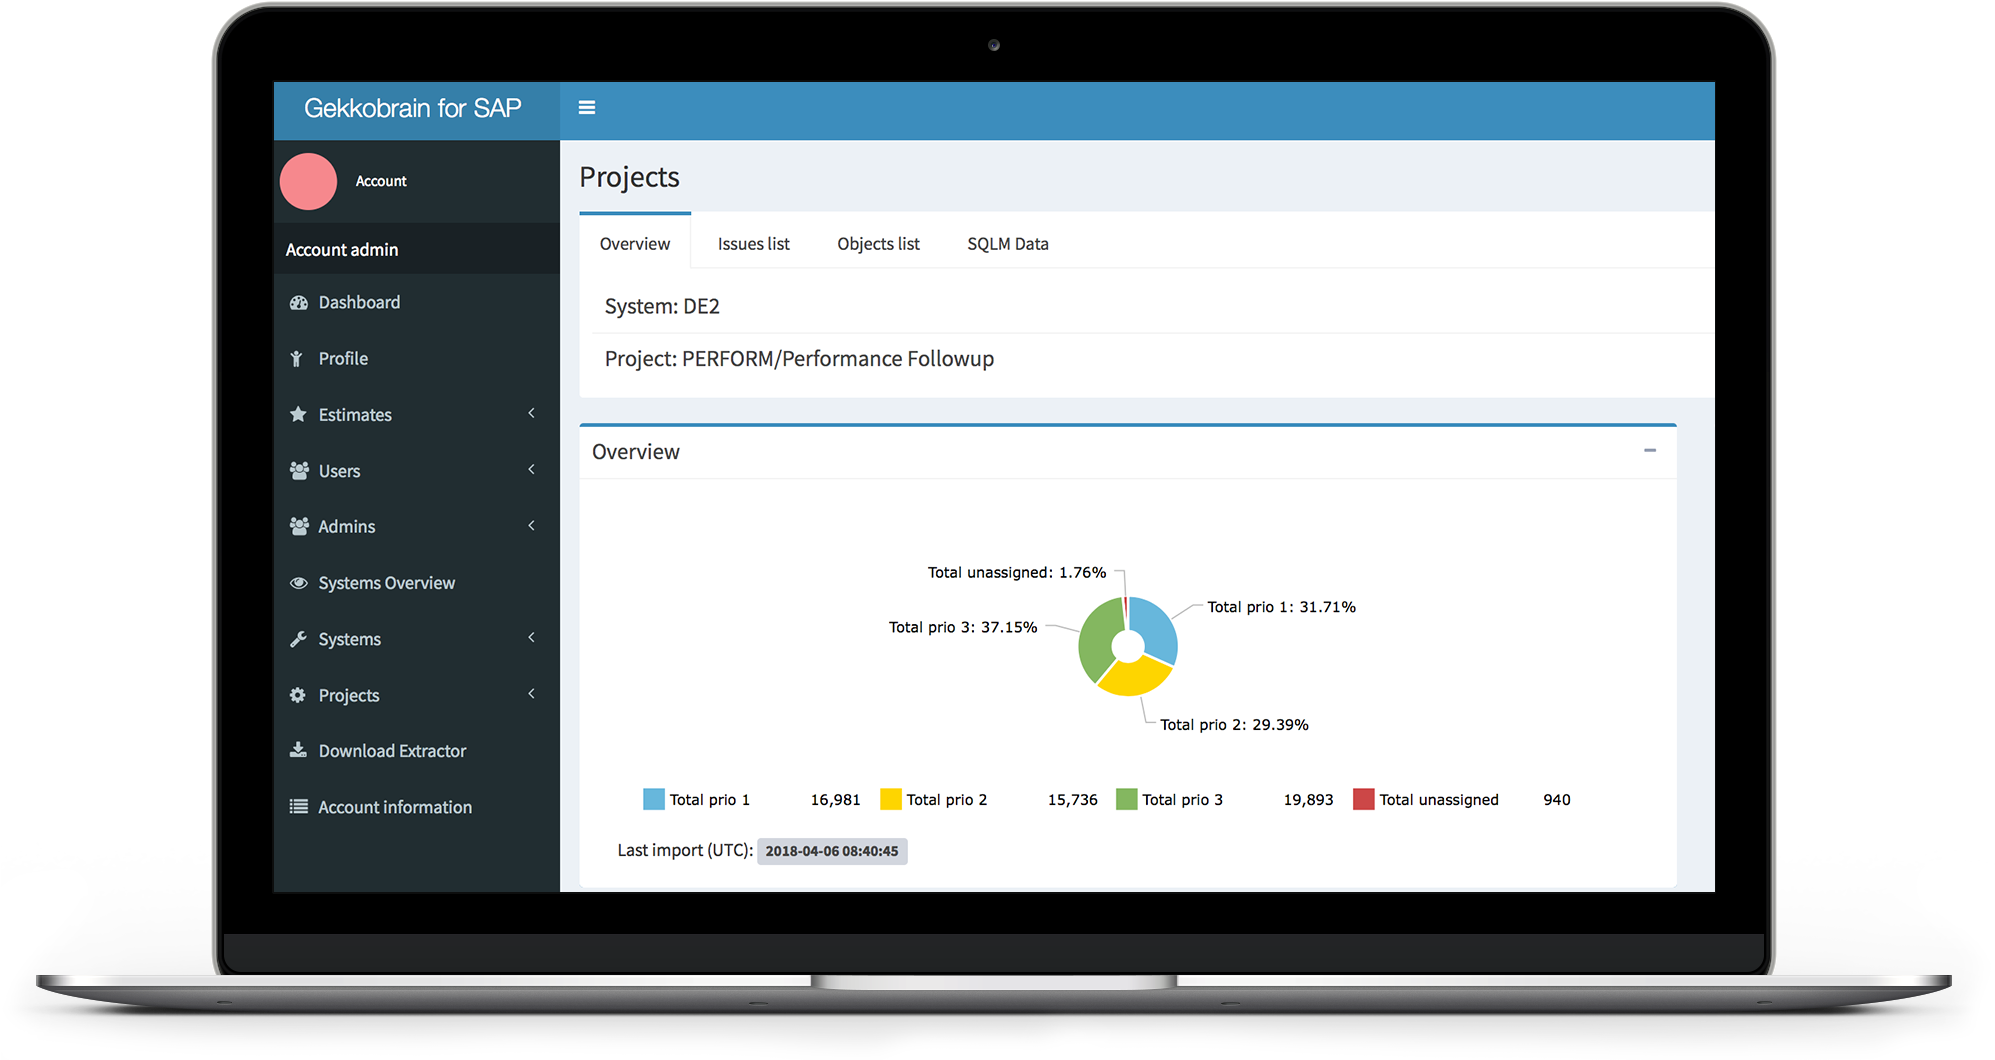Click the Projects gear icon
The width and height of the screenshot is (1995, 1060).
click(298, 694)
